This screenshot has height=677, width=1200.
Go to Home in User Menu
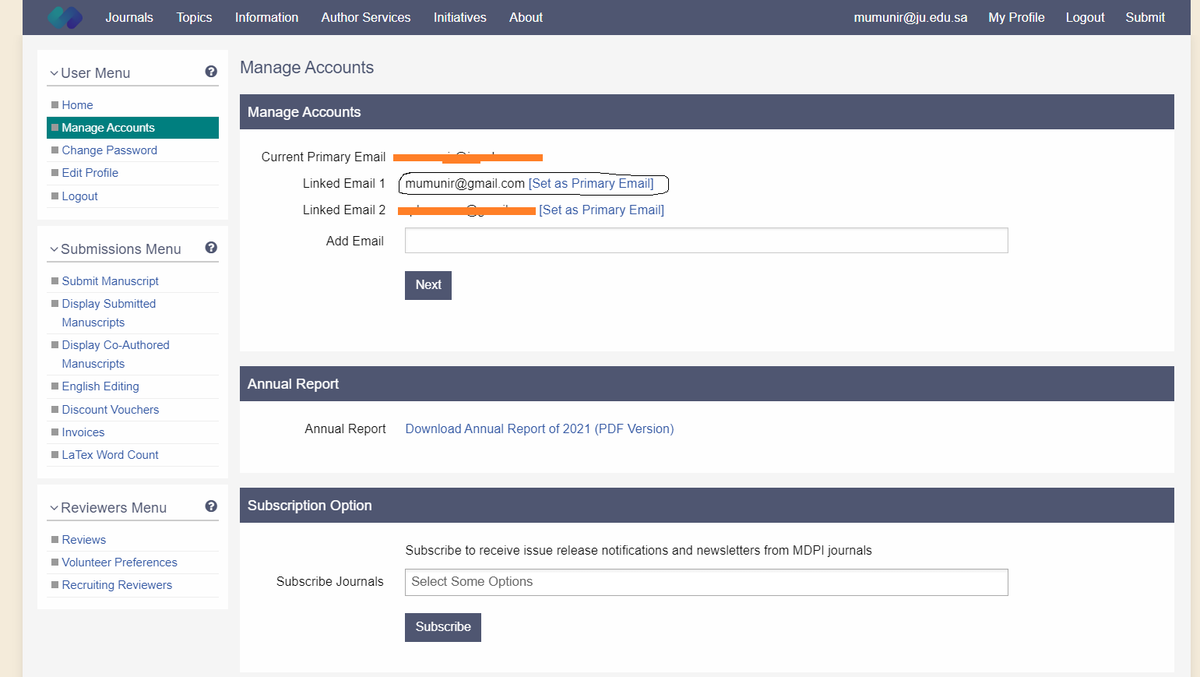77,105
